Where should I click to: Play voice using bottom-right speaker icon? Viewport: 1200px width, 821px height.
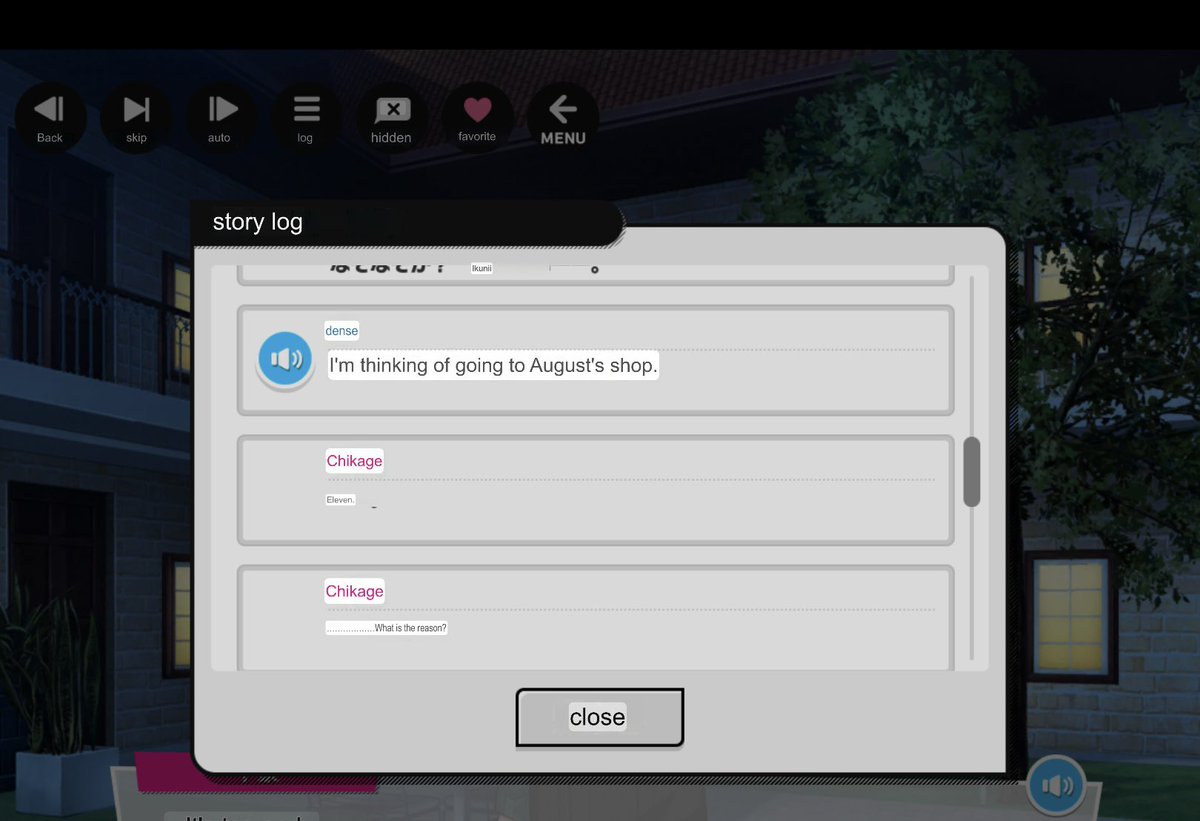[1056, 785]
